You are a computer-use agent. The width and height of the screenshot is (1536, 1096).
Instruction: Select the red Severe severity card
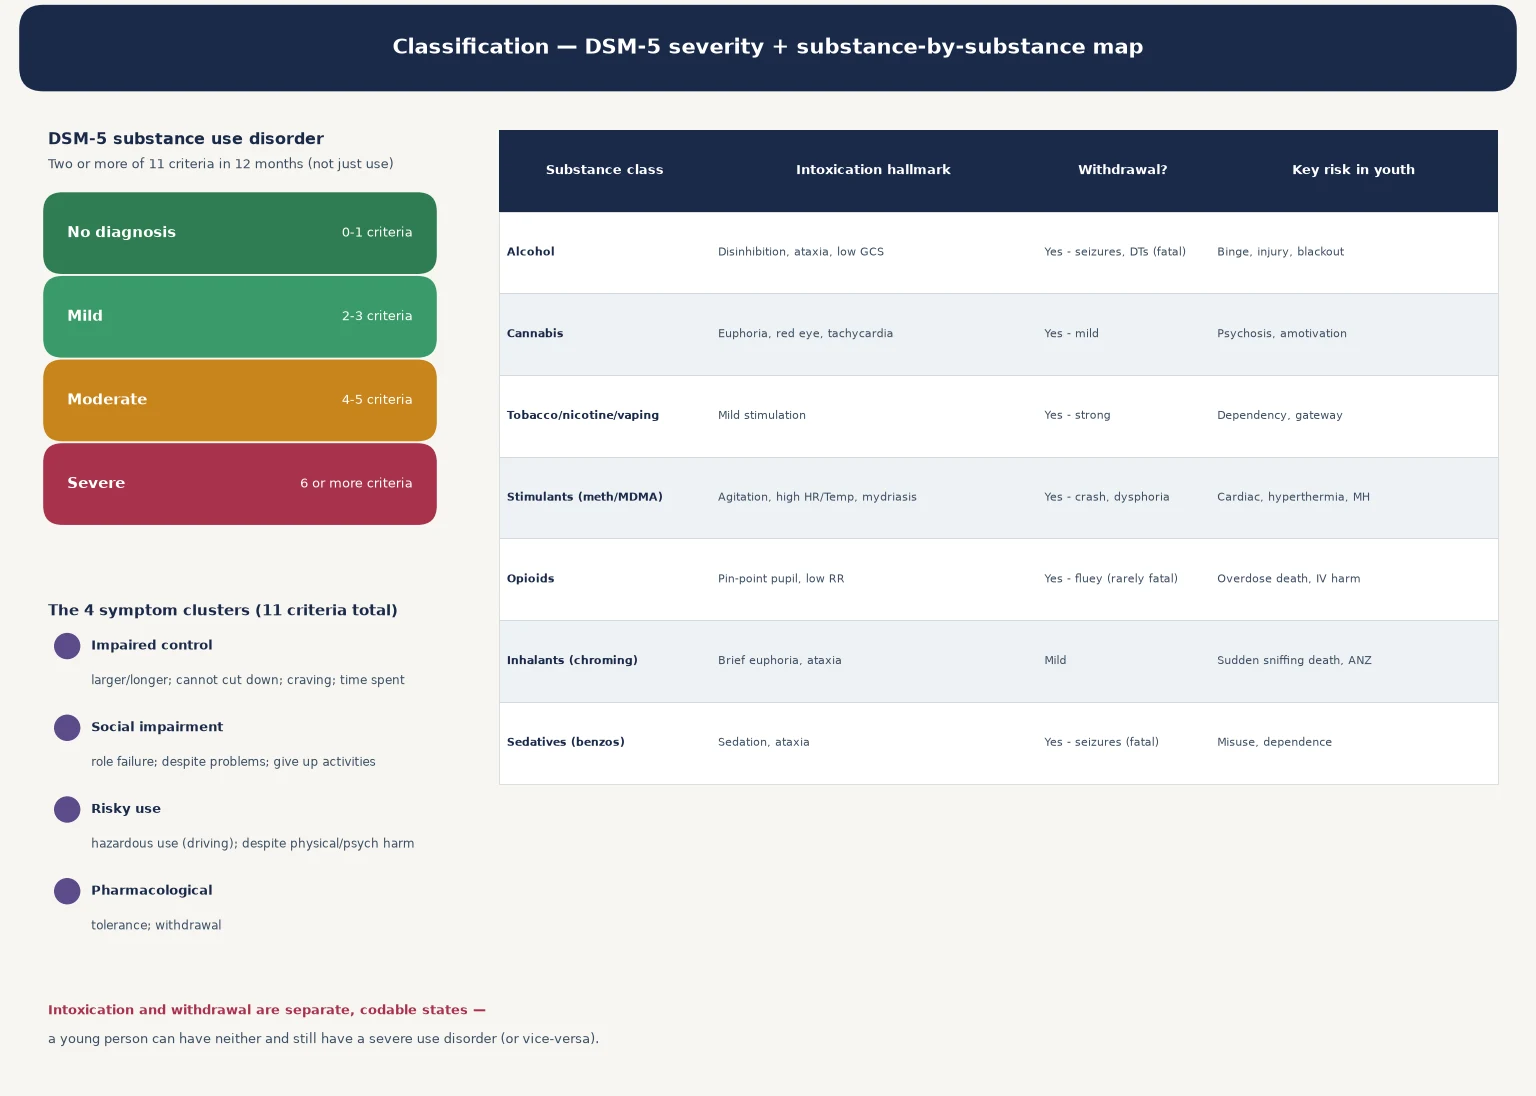click(240, 484)
